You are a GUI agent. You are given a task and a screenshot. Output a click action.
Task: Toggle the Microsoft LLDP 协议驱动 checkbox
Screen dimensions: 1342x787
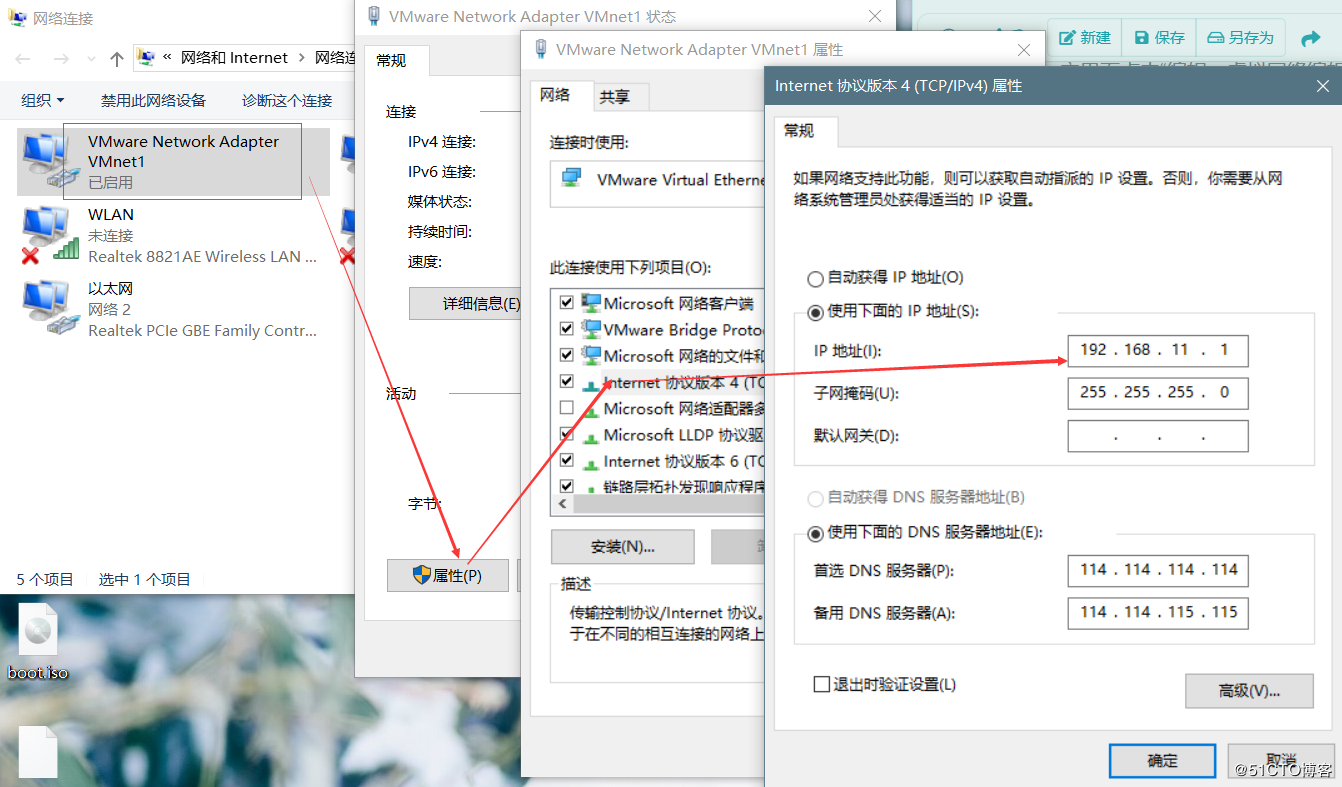tap(567, 435)
